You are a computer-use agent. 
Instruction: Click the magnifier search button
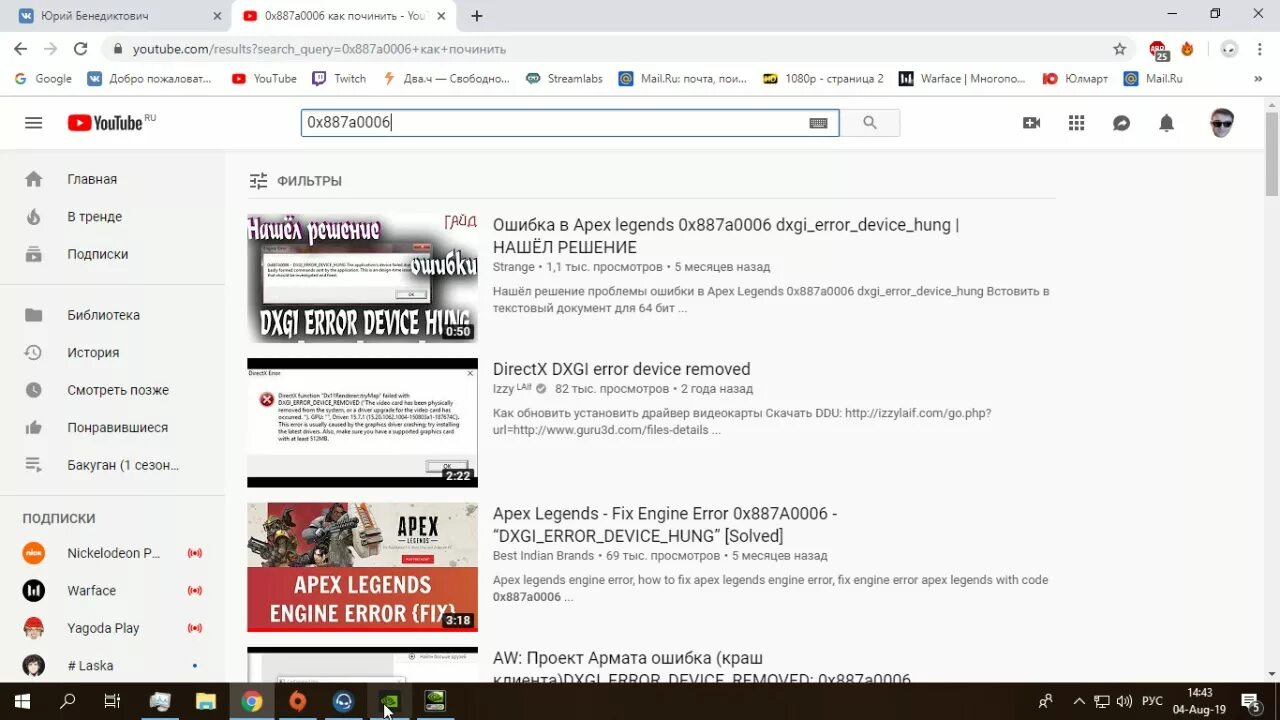[x=869, y=123]
